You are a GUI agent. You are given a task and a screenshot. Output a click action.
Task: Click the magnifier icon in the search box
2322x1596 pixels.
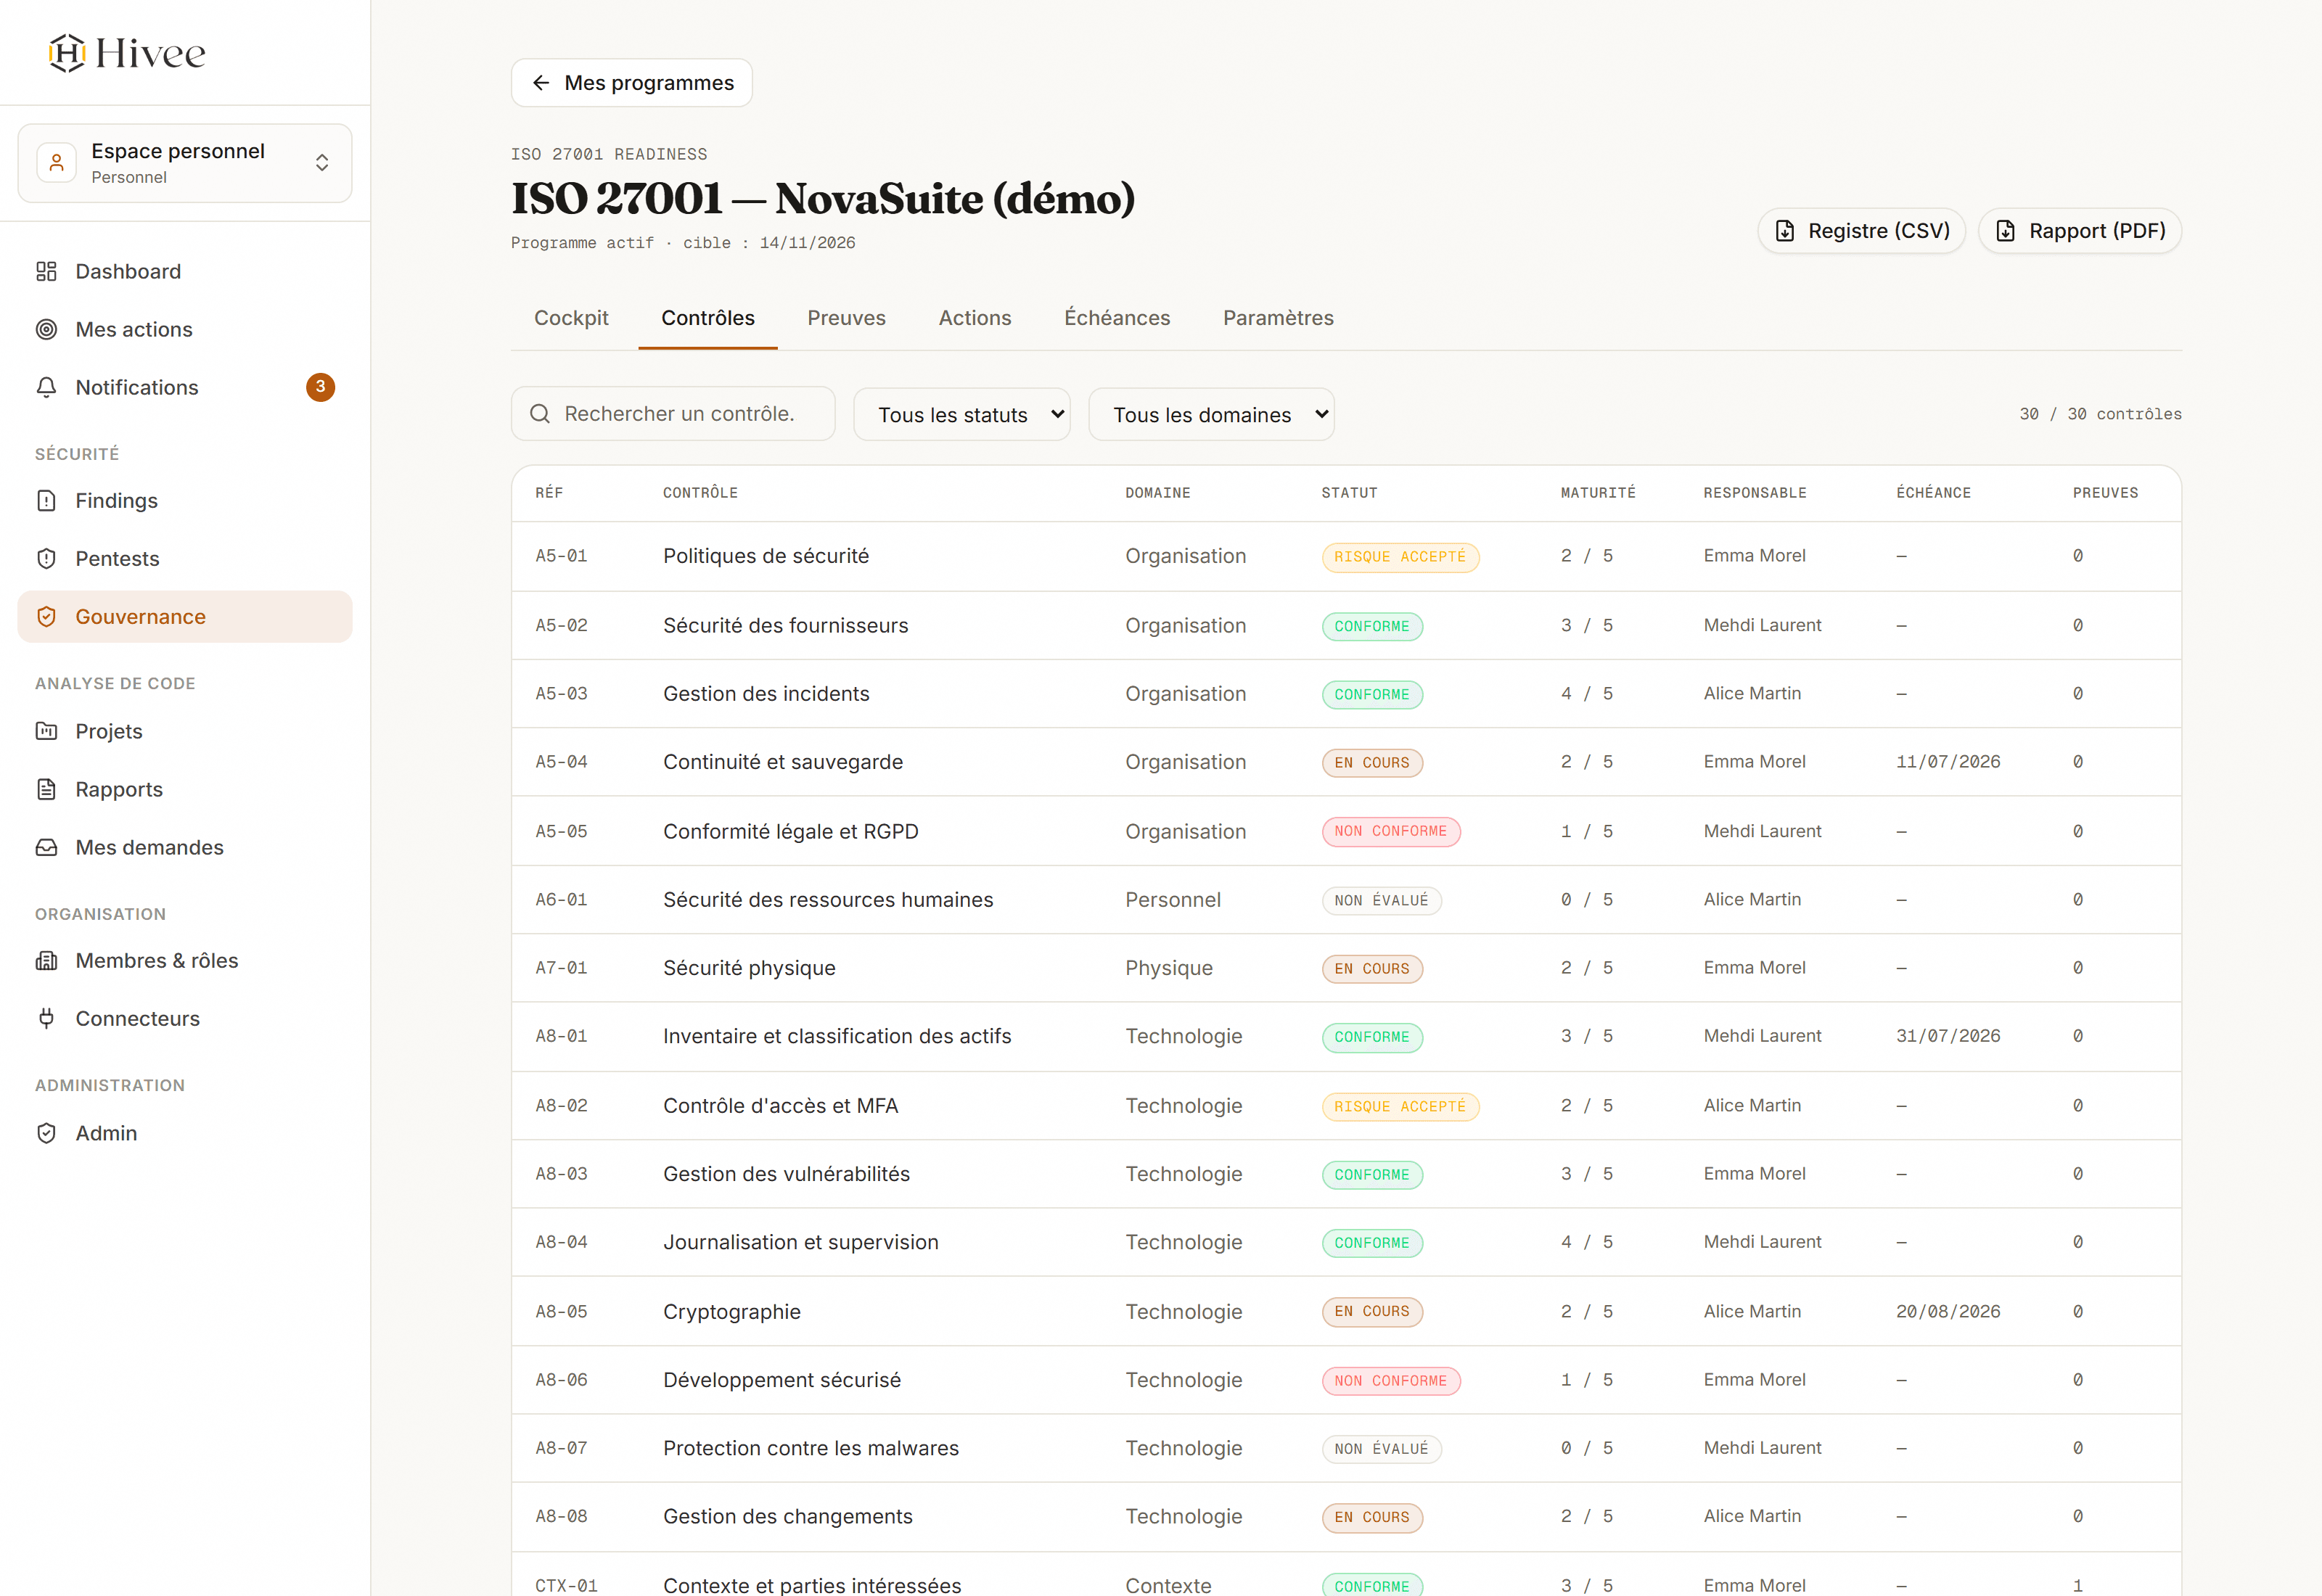(x=540, y=414)
